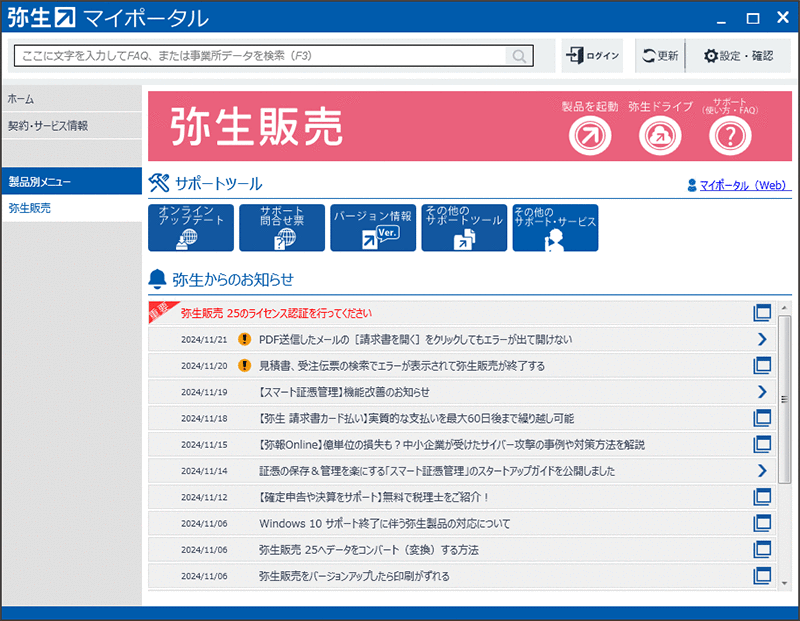Open window icon for Windows 10 support notice
The image size is (800, 621).
click(x=762, y=523)
